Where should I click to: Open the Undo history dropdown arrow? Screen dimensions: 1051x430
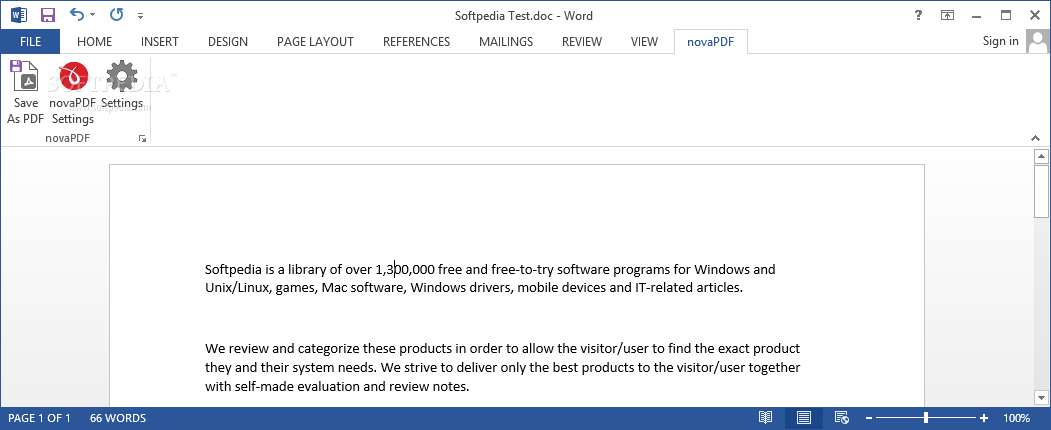pyautogui.click(x=92, y=15)
